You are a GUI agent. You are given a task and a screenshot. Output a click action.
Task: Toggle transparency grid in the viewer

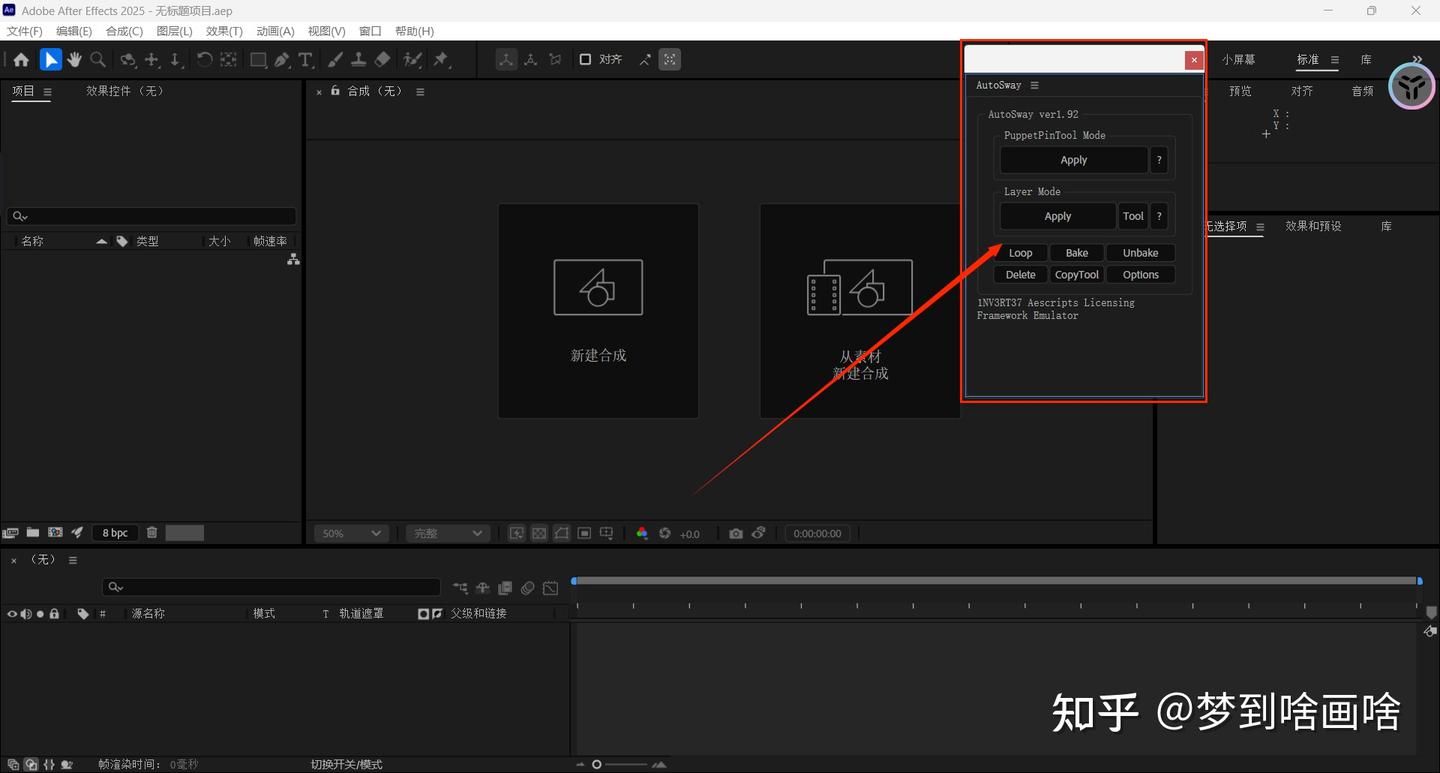pos(539,534)
